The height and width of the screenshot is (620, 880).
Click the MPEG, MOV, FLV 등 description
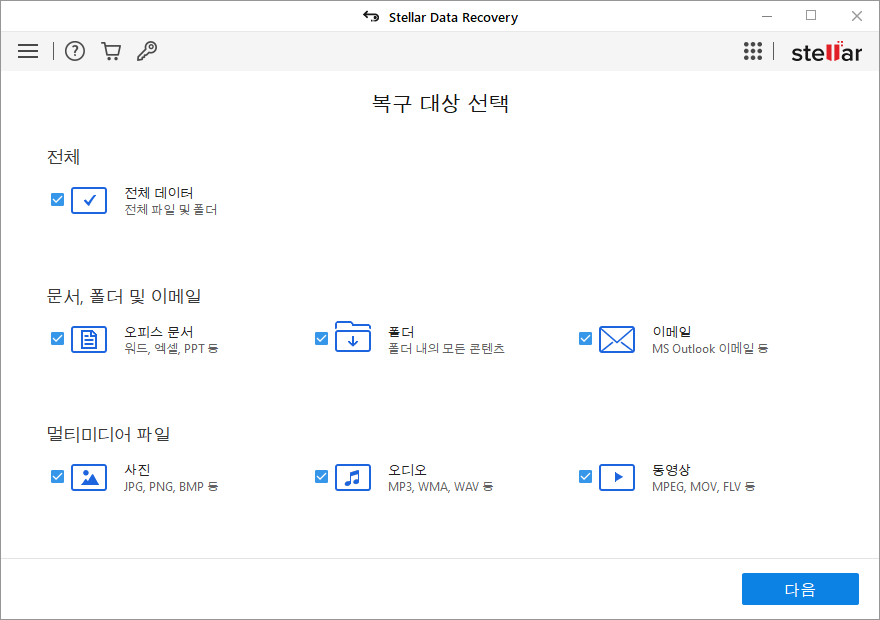(703, 486)
